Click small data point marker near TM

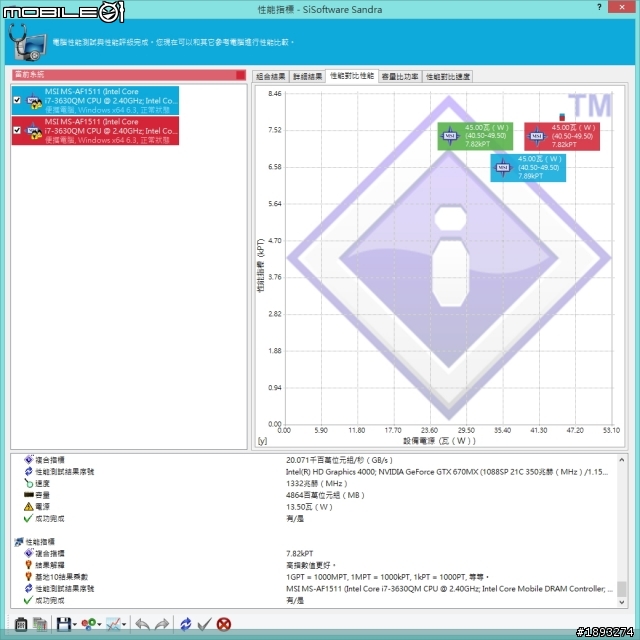(562, 117)
